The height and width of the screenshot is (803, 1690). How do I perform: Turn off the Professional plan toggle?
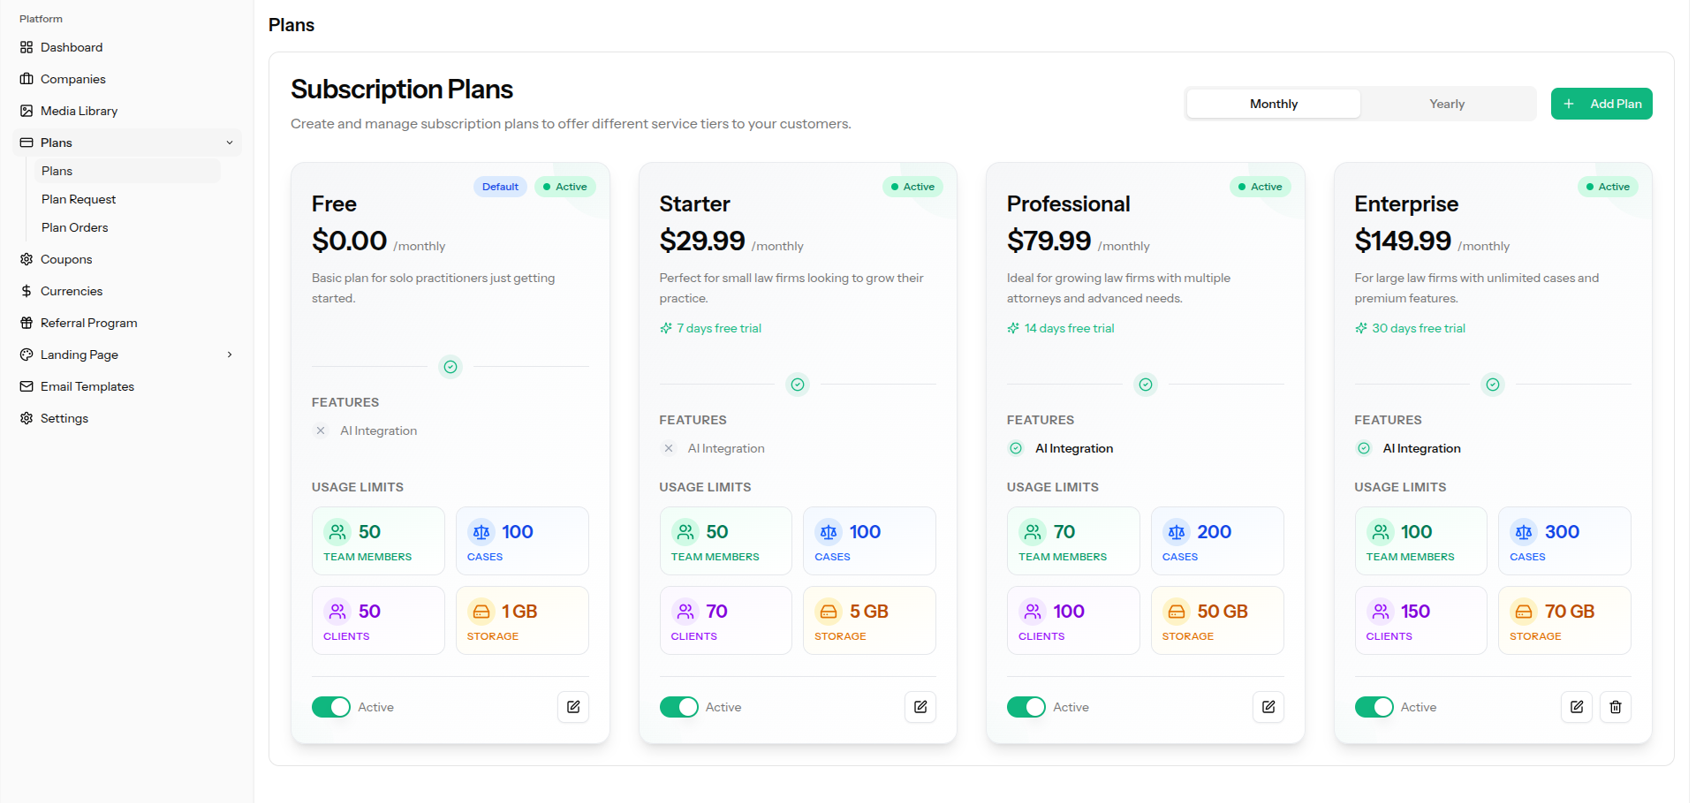[x=1026, y=707]
